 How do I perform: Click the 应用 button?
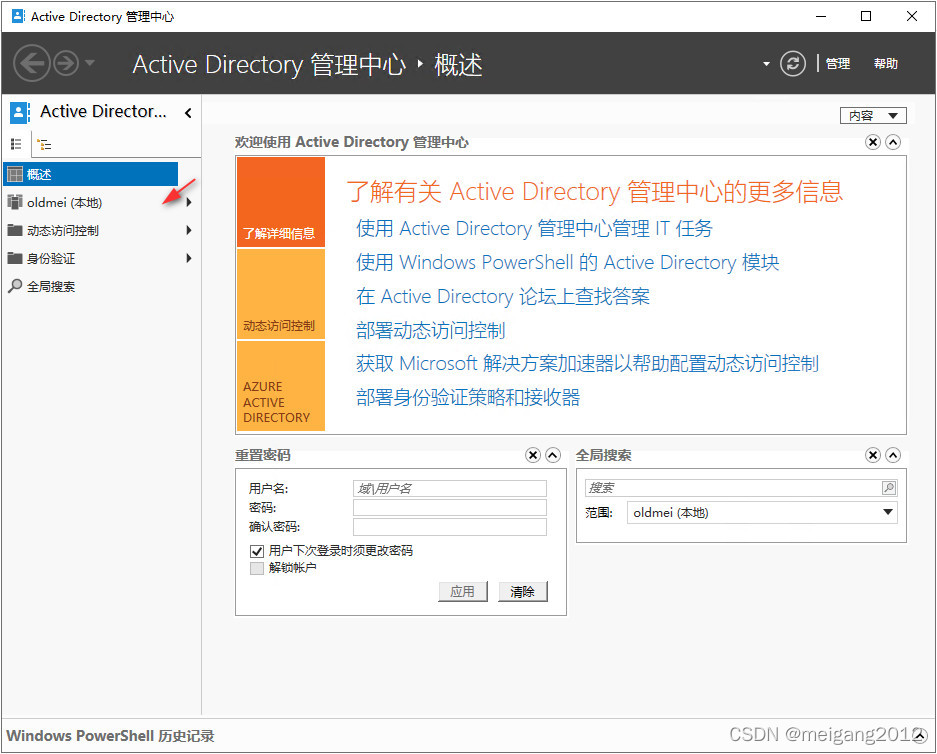[463, 591]
